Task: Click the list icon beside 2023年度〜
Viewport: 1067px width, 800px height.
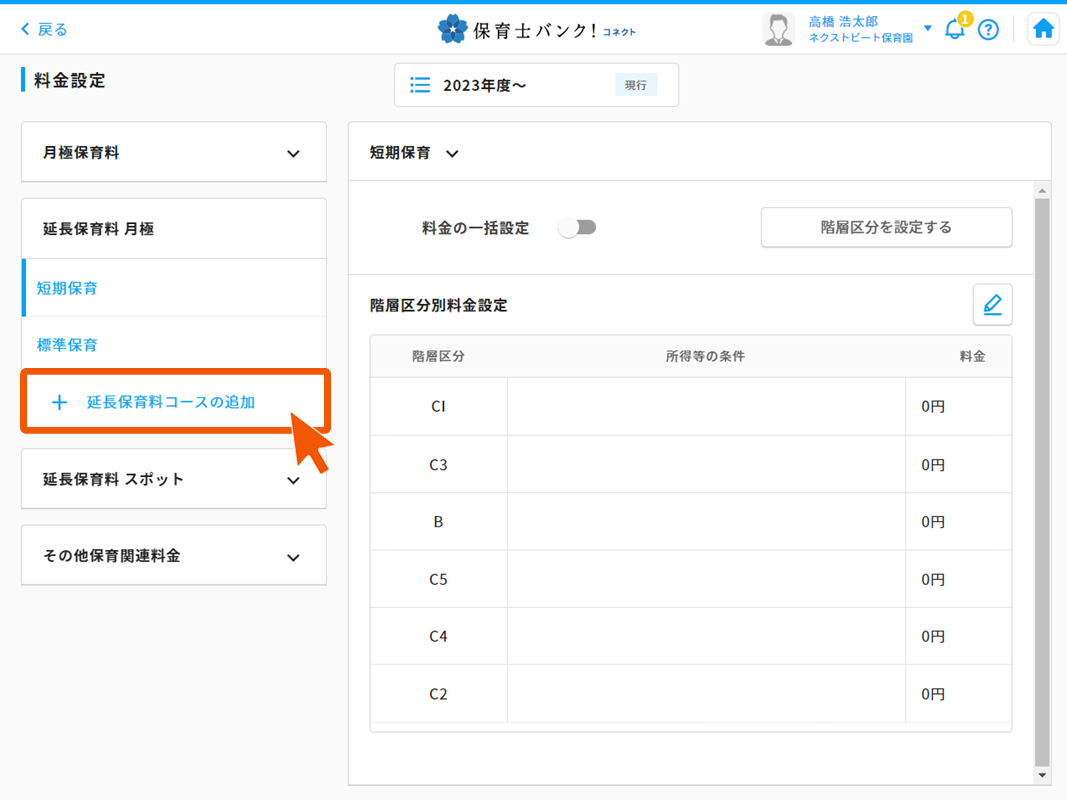Action: point(419,85)
